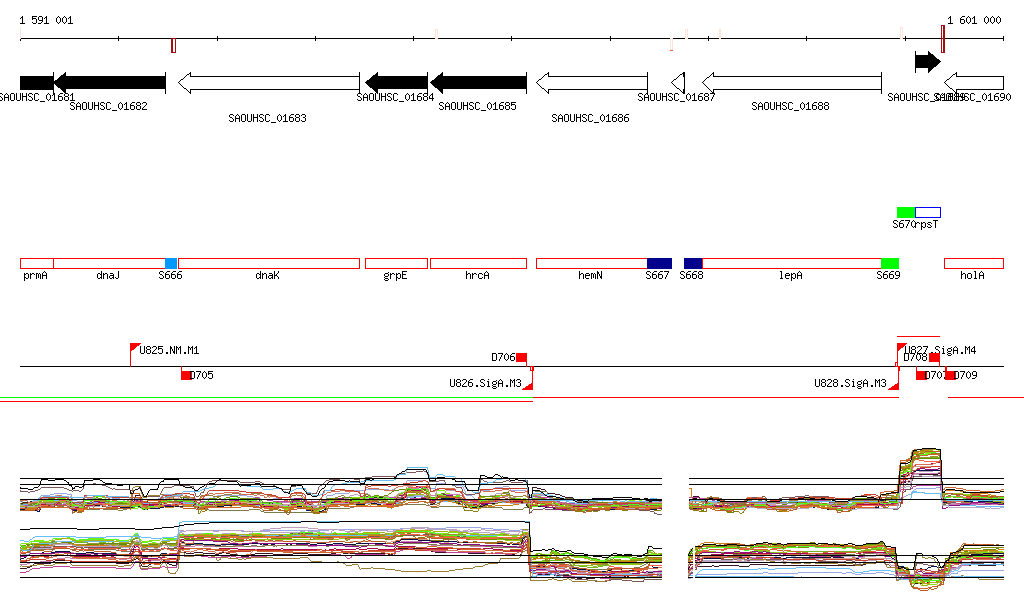Screen dimensions: 1024x611
Task: Click the SAOUHSC_01686 gene label
Action: [590, 118]
